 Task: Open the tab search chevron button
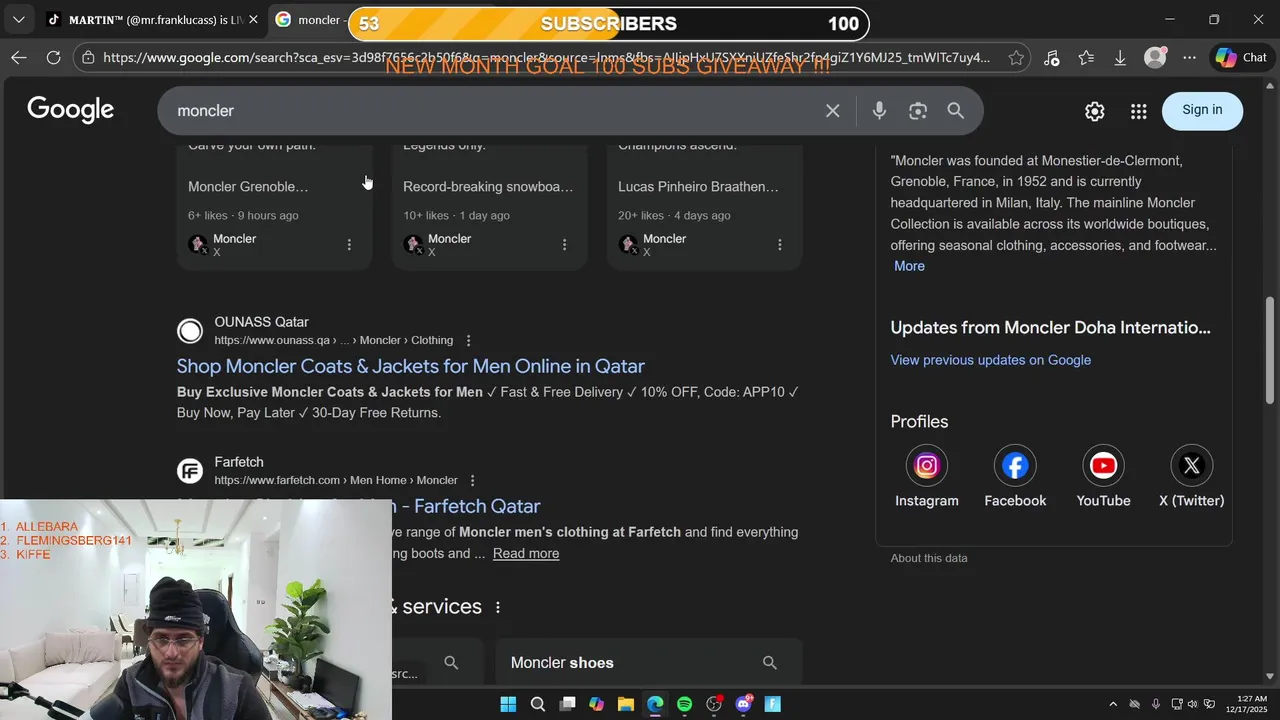coord(18,19)
